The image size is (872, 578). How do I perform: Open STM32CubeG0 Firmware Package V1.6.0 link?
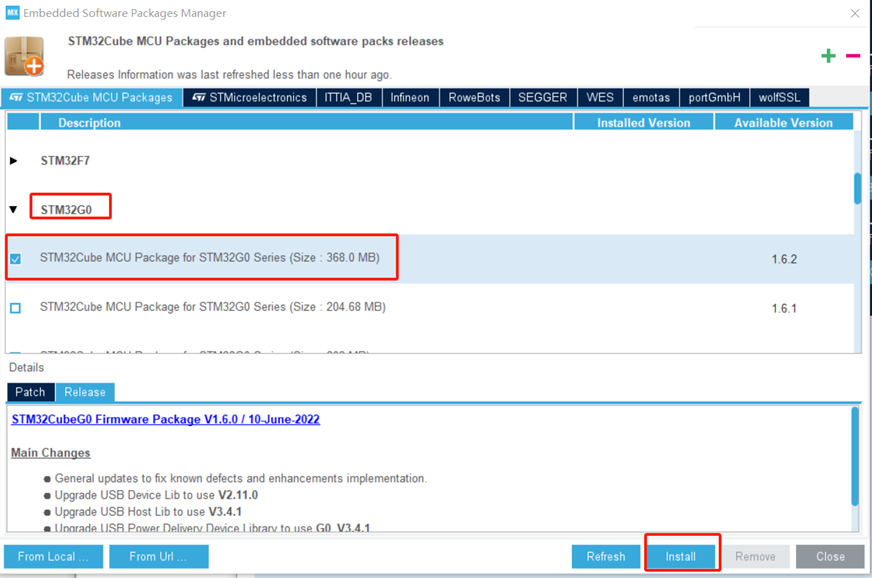[x=165, y=420]
